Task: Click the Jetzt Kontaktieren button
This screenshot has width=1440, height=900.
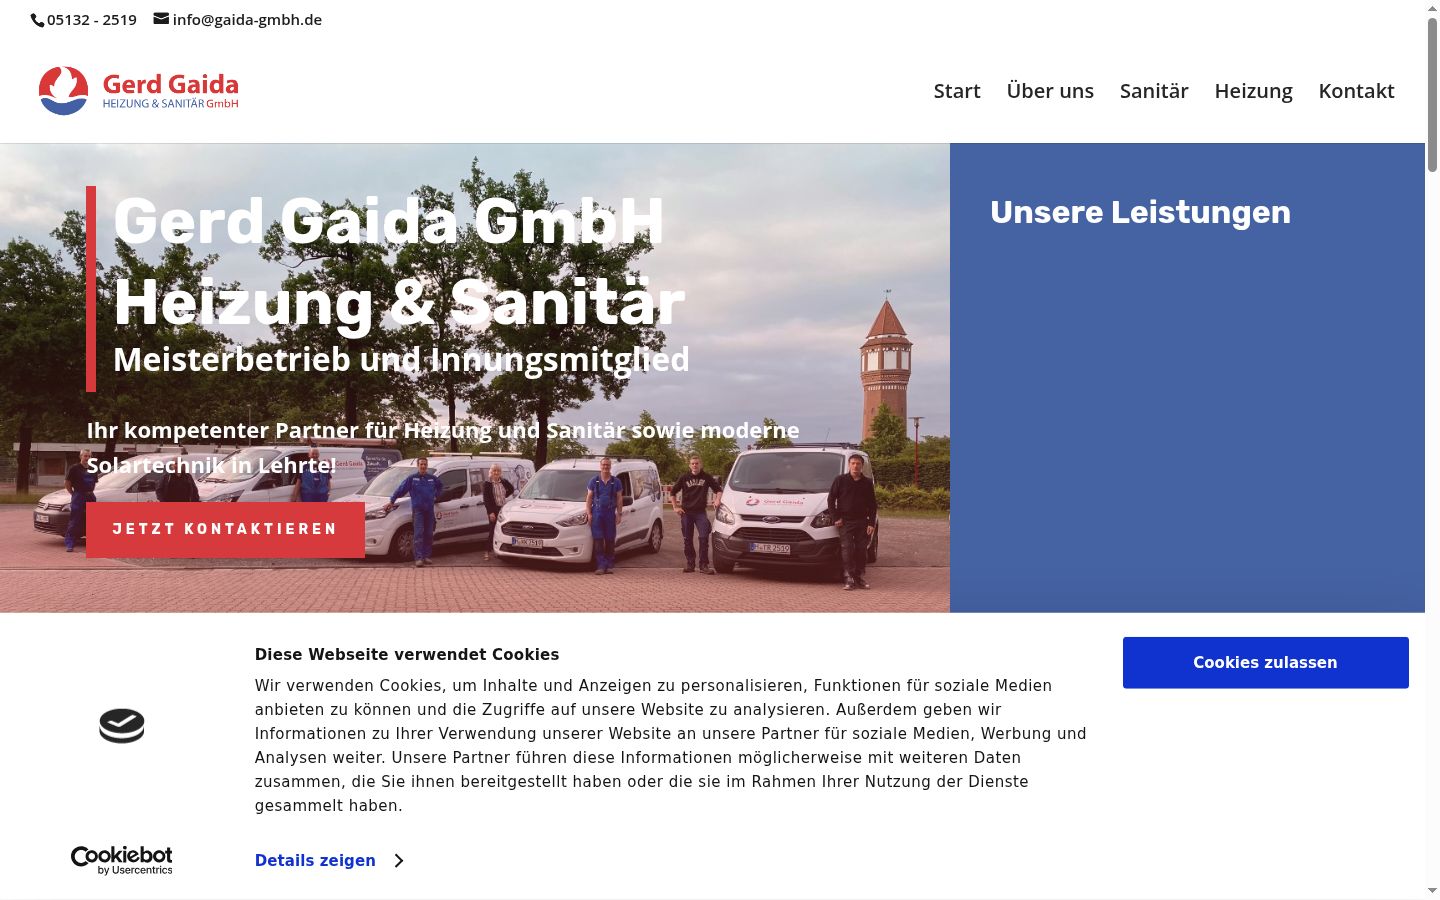Action: [x=225, y=529]
